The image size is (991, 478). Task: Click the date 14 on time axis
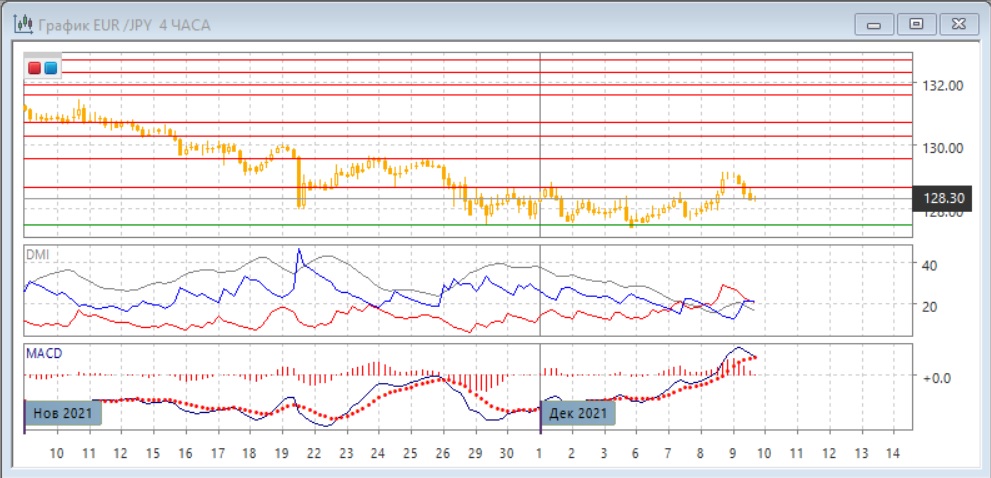point(893,453)
